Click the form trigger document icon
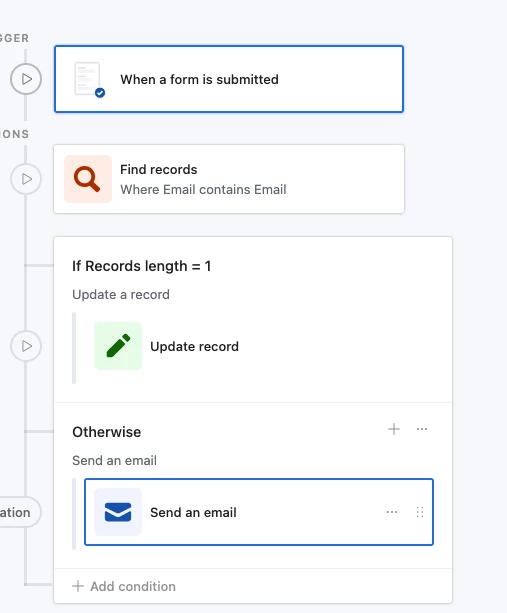The height and width of the screenshot is (613, 507). (89, 79)
